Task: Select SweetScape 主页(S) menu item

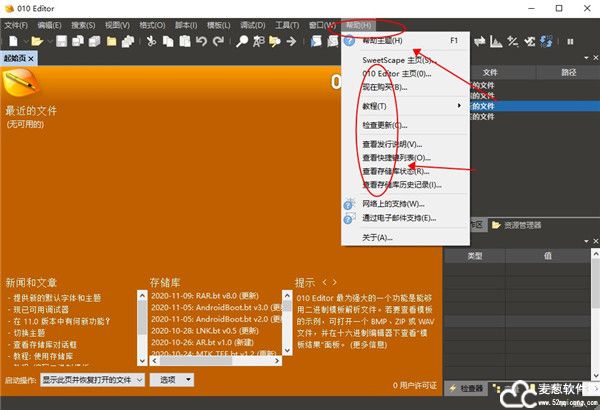Action: coord(406,60)
